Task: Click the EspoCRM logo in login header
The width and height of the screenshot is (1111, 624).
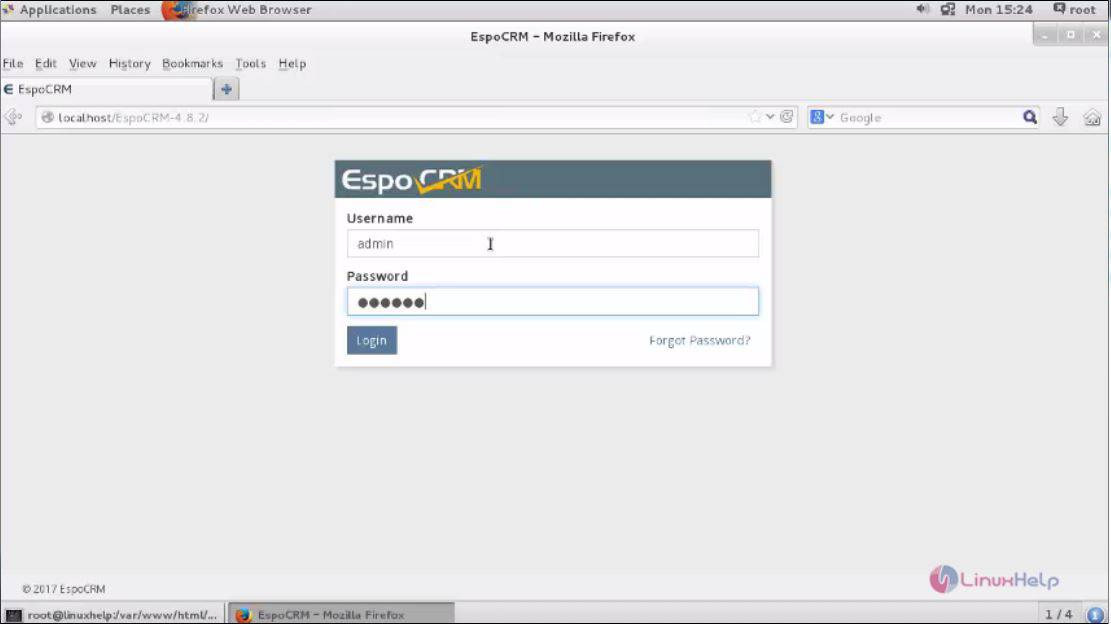Action: click(412, 180)
